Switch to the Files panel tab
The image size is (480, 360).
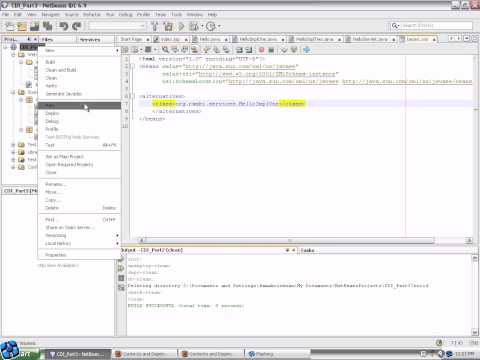[x=57, y=39]
